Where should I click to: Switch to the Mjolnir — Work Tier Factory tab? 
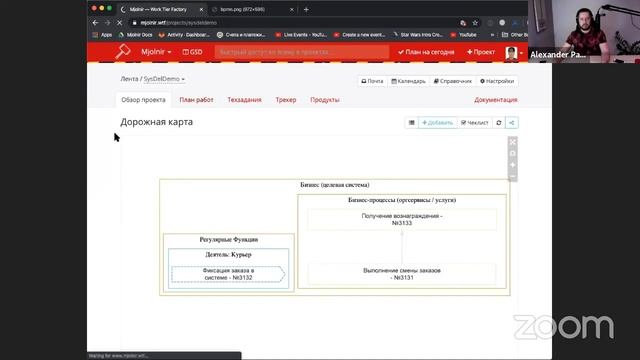click(x=159, y=9)
